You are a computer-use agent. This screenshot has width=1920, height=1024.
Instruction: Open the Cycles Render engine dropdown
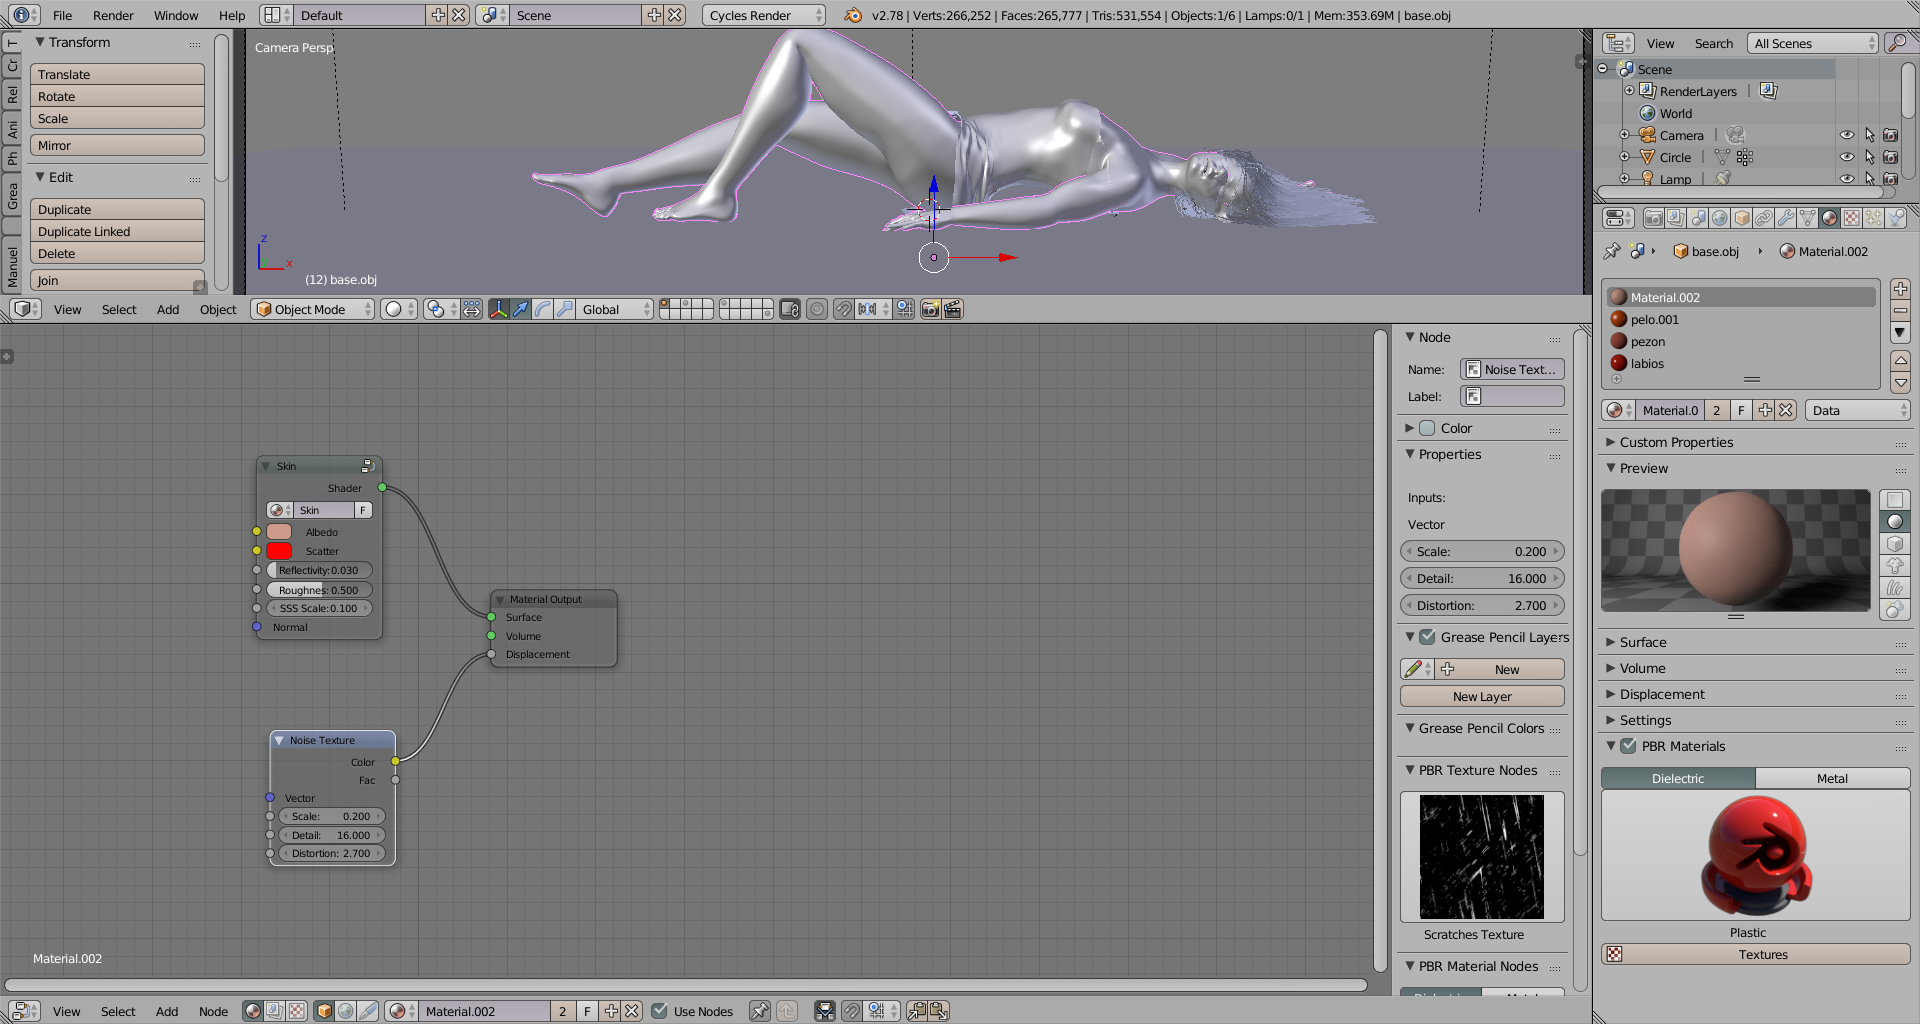coord(764,15)
